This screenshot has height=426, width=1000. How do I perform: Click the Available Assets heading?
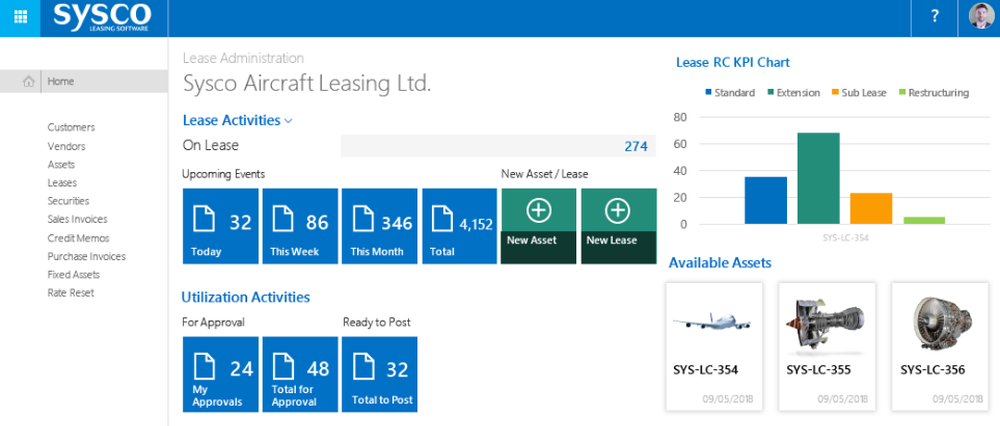tap(720, 263)
